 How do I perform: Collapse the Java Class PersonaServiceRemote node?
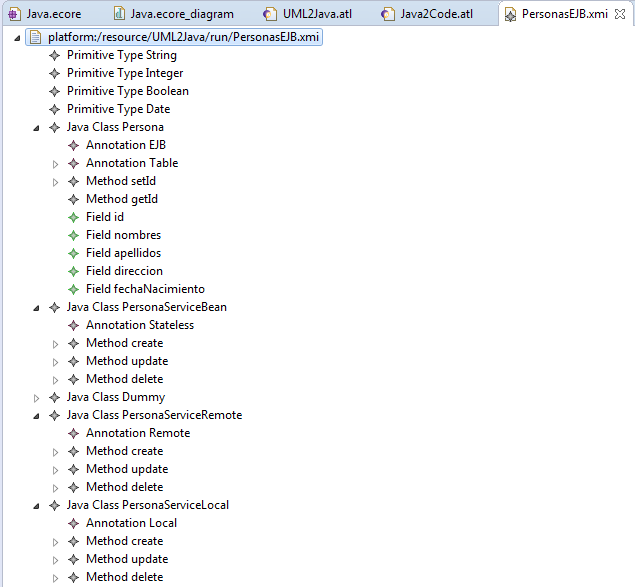pos(36,416)
